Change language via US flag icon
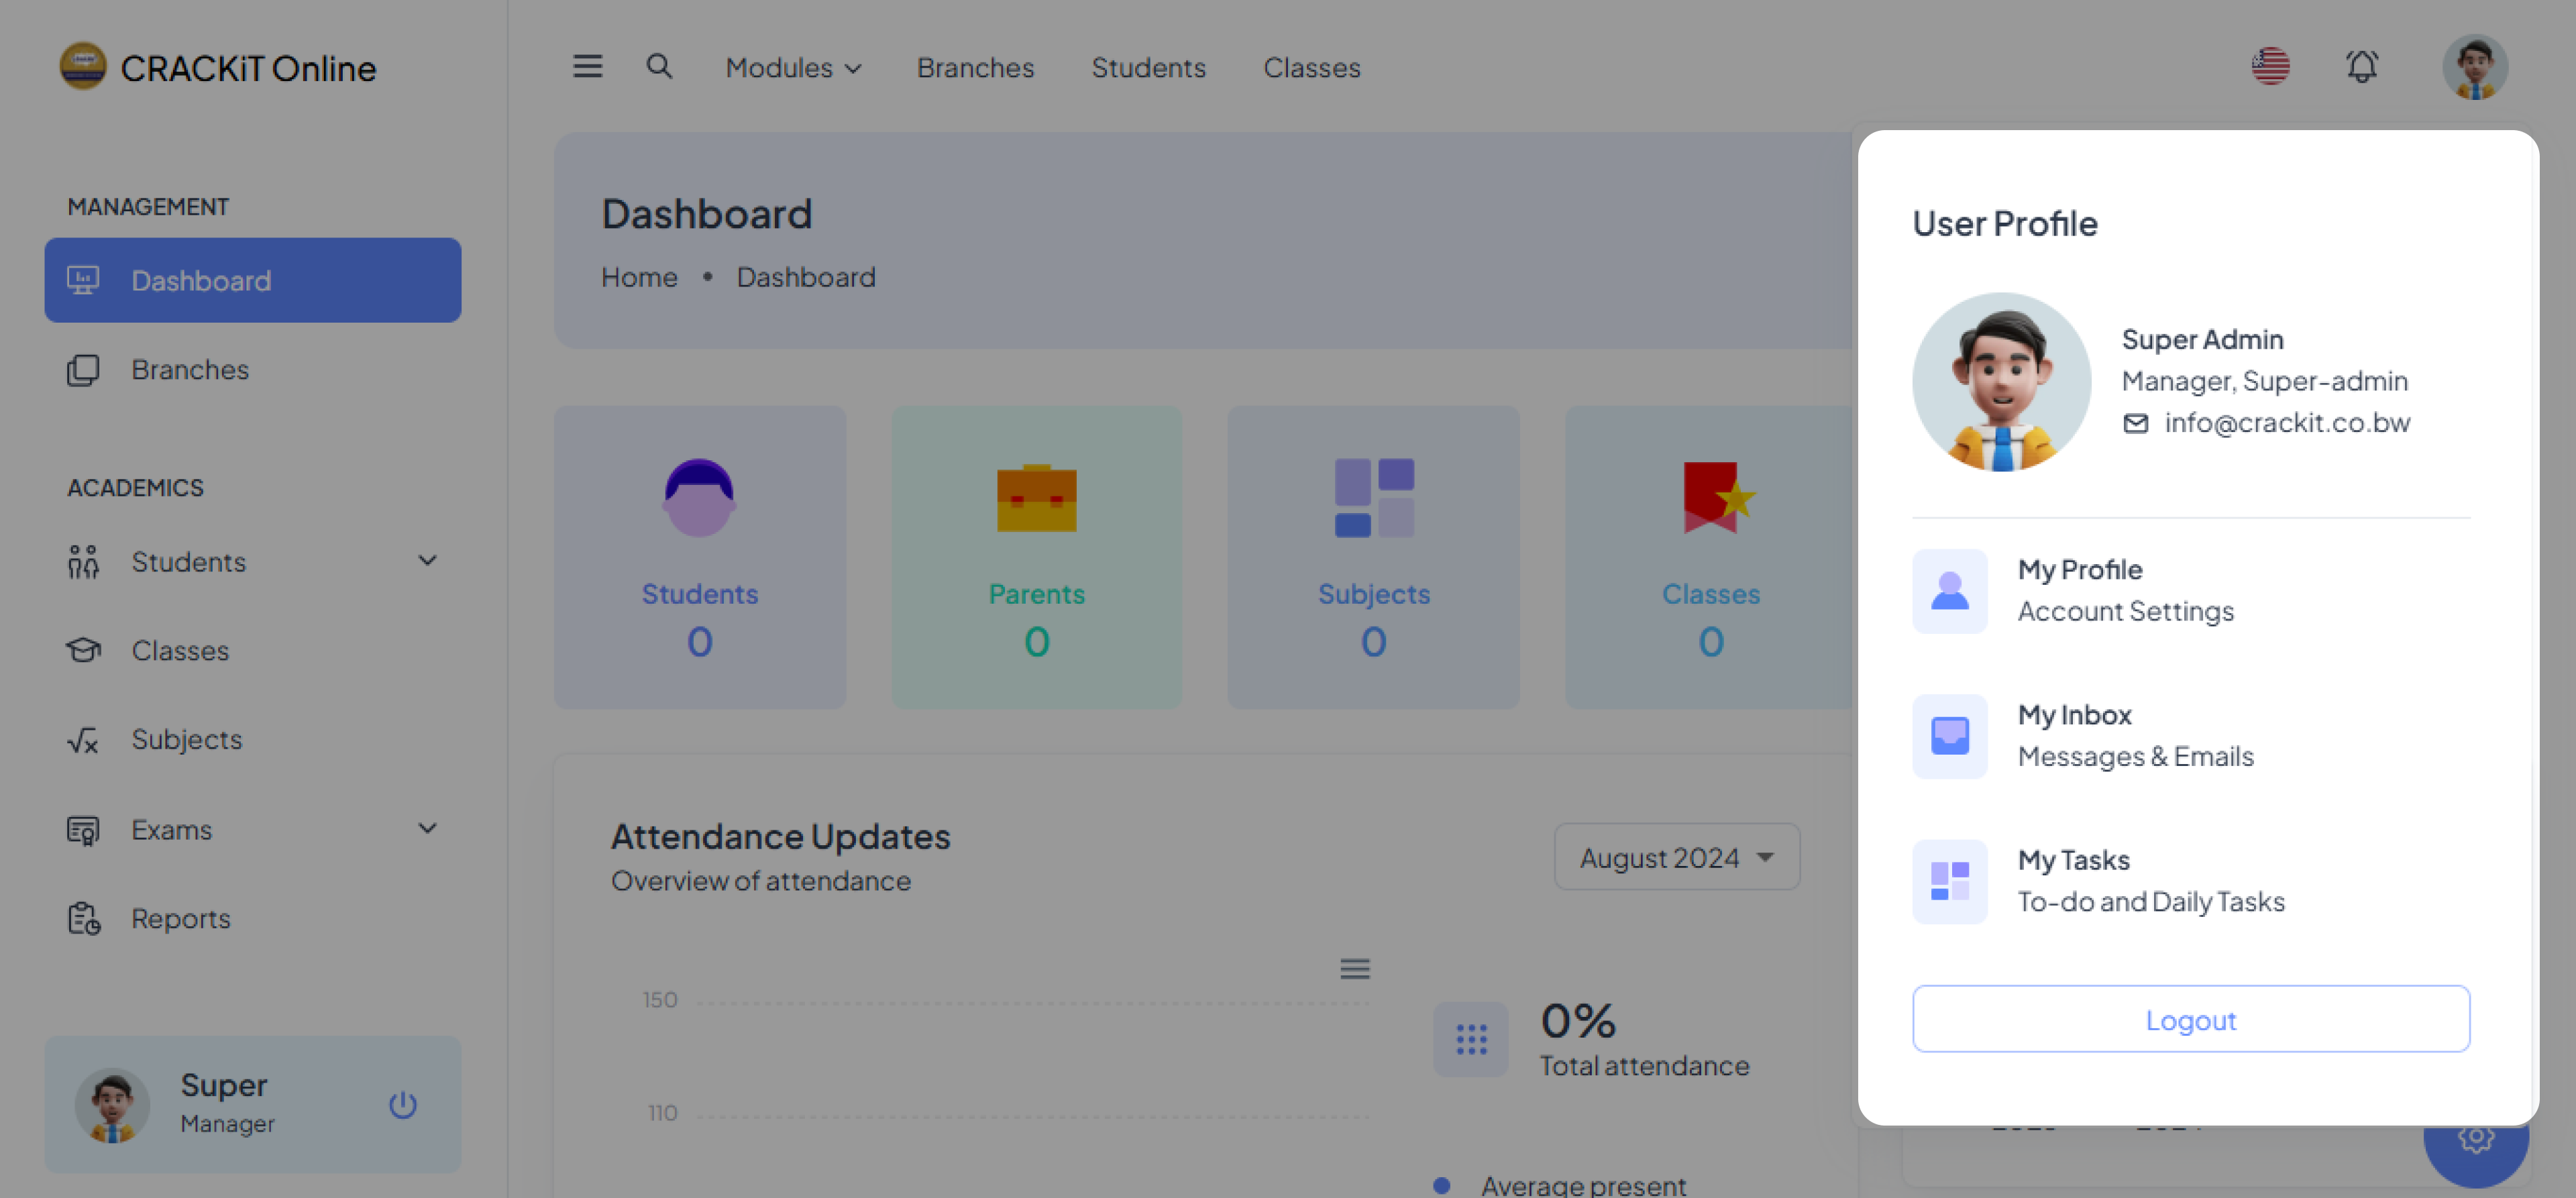 2270,67
